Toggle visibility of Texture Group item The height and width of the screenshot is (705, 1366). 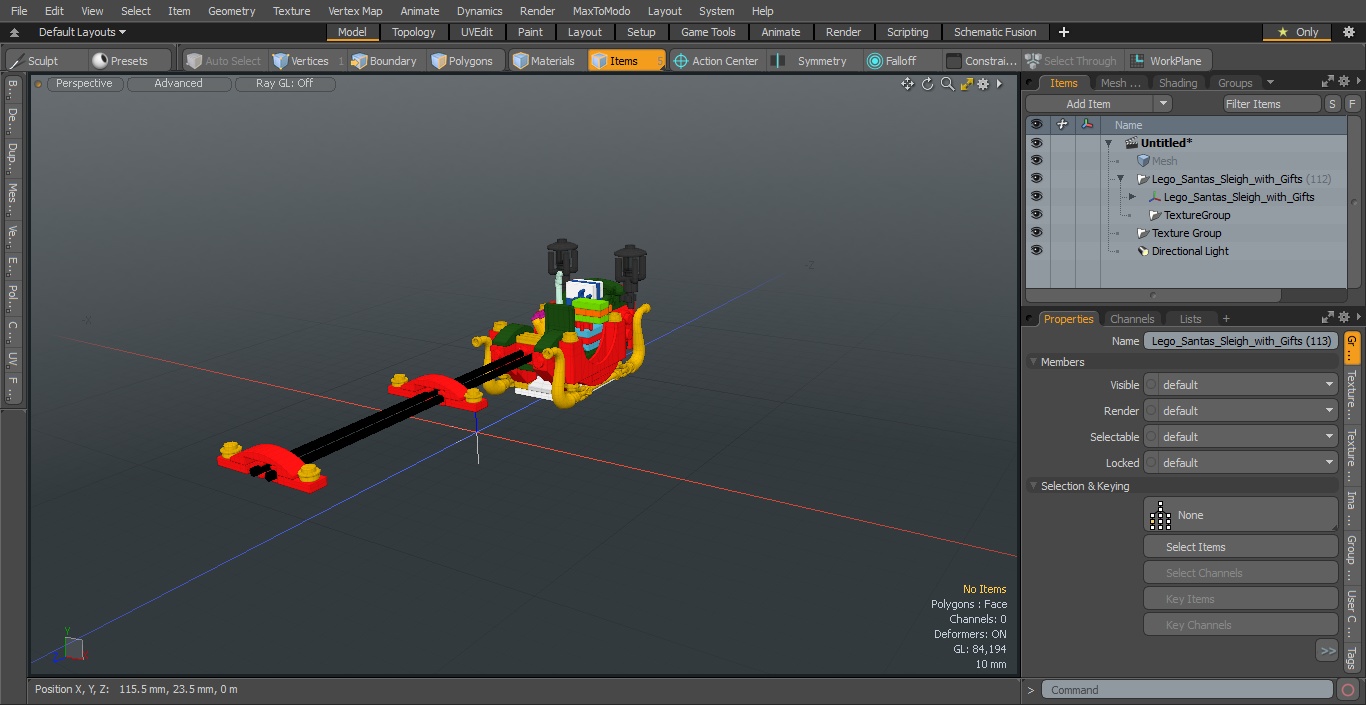[x=1036, y=233]
